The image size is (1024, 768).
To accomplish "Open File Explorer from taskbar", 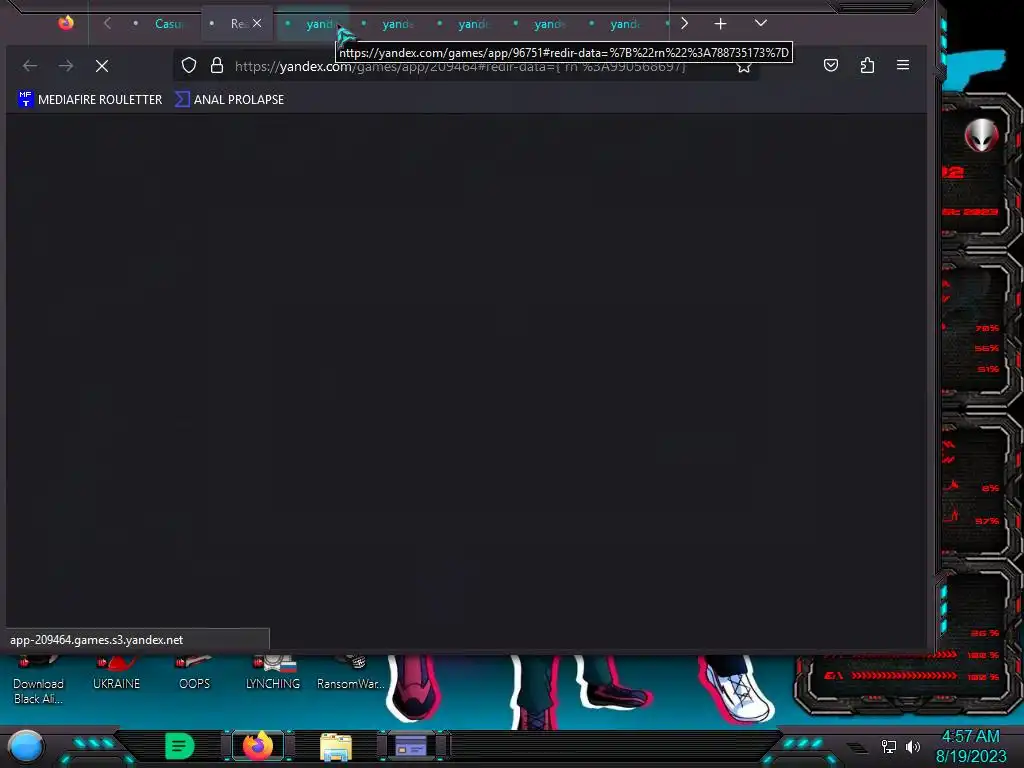I will (x=336, y=746).
